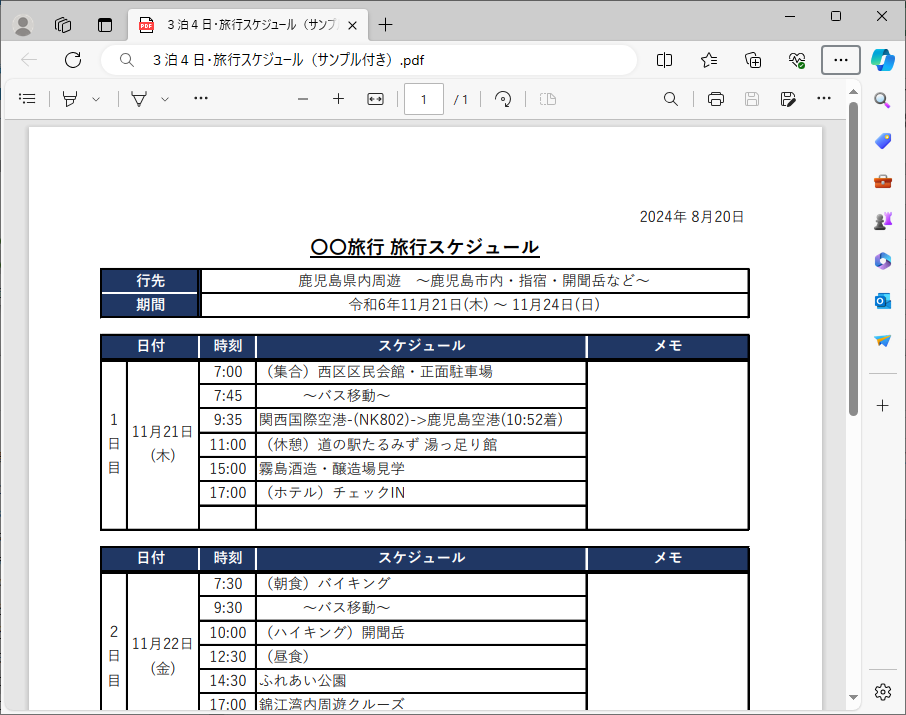
Task: Select the draw annotation tool
Action: pyautogui.click(x=140, y=98)
